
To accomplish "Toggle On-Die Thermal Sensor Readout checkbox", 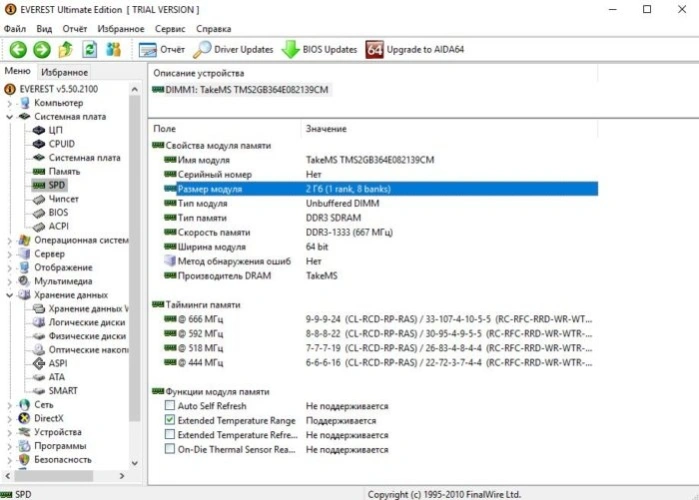I will (170, 449).
